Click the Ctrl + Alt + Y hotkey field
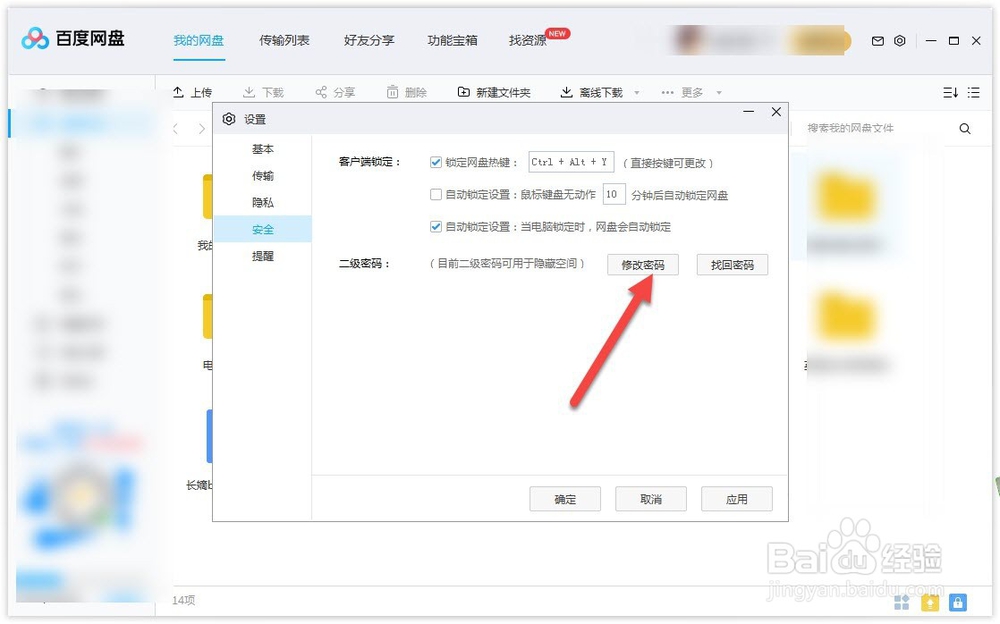The width and height of the screenshot is (1000, 624). coord(571,162)
